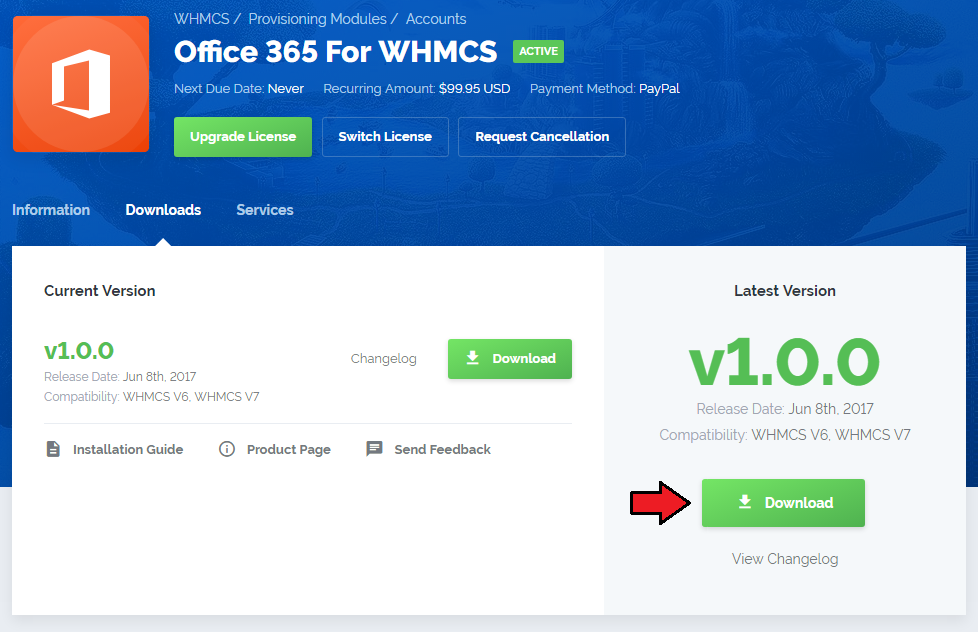Visit the Product Page link
This screenshot has height=632, width=978.
pyautogui.click(x=289, y=449)
